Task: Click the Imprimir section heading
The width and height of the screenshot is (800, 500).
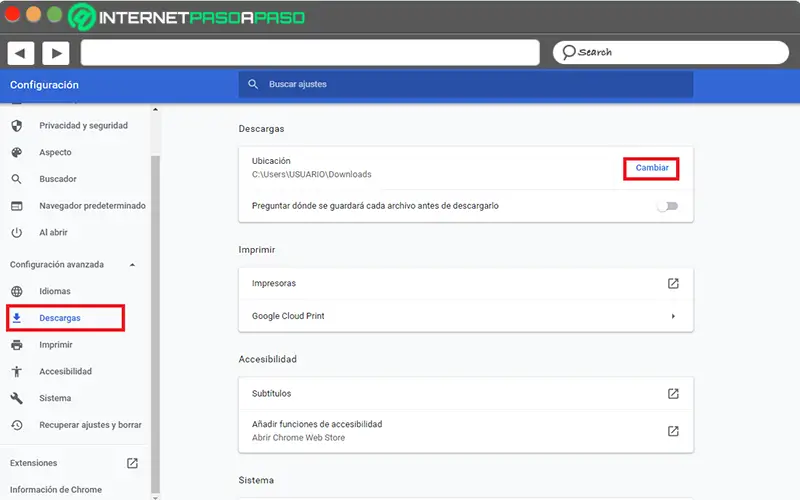Action: 257,249
